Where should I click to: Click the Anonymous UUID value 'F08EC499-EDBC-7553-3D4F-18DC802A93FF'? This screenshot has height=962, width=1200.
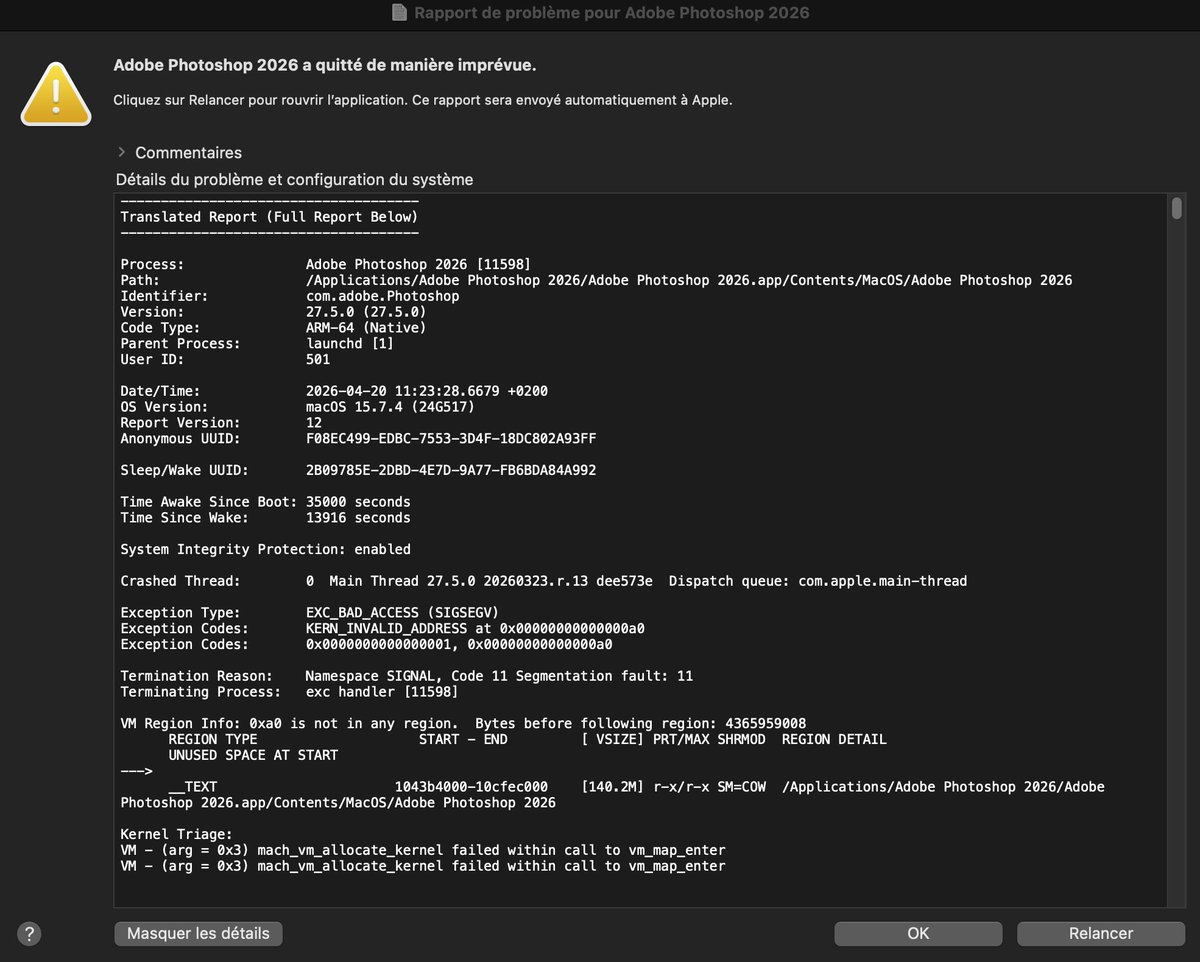click(x=451, y=439)
